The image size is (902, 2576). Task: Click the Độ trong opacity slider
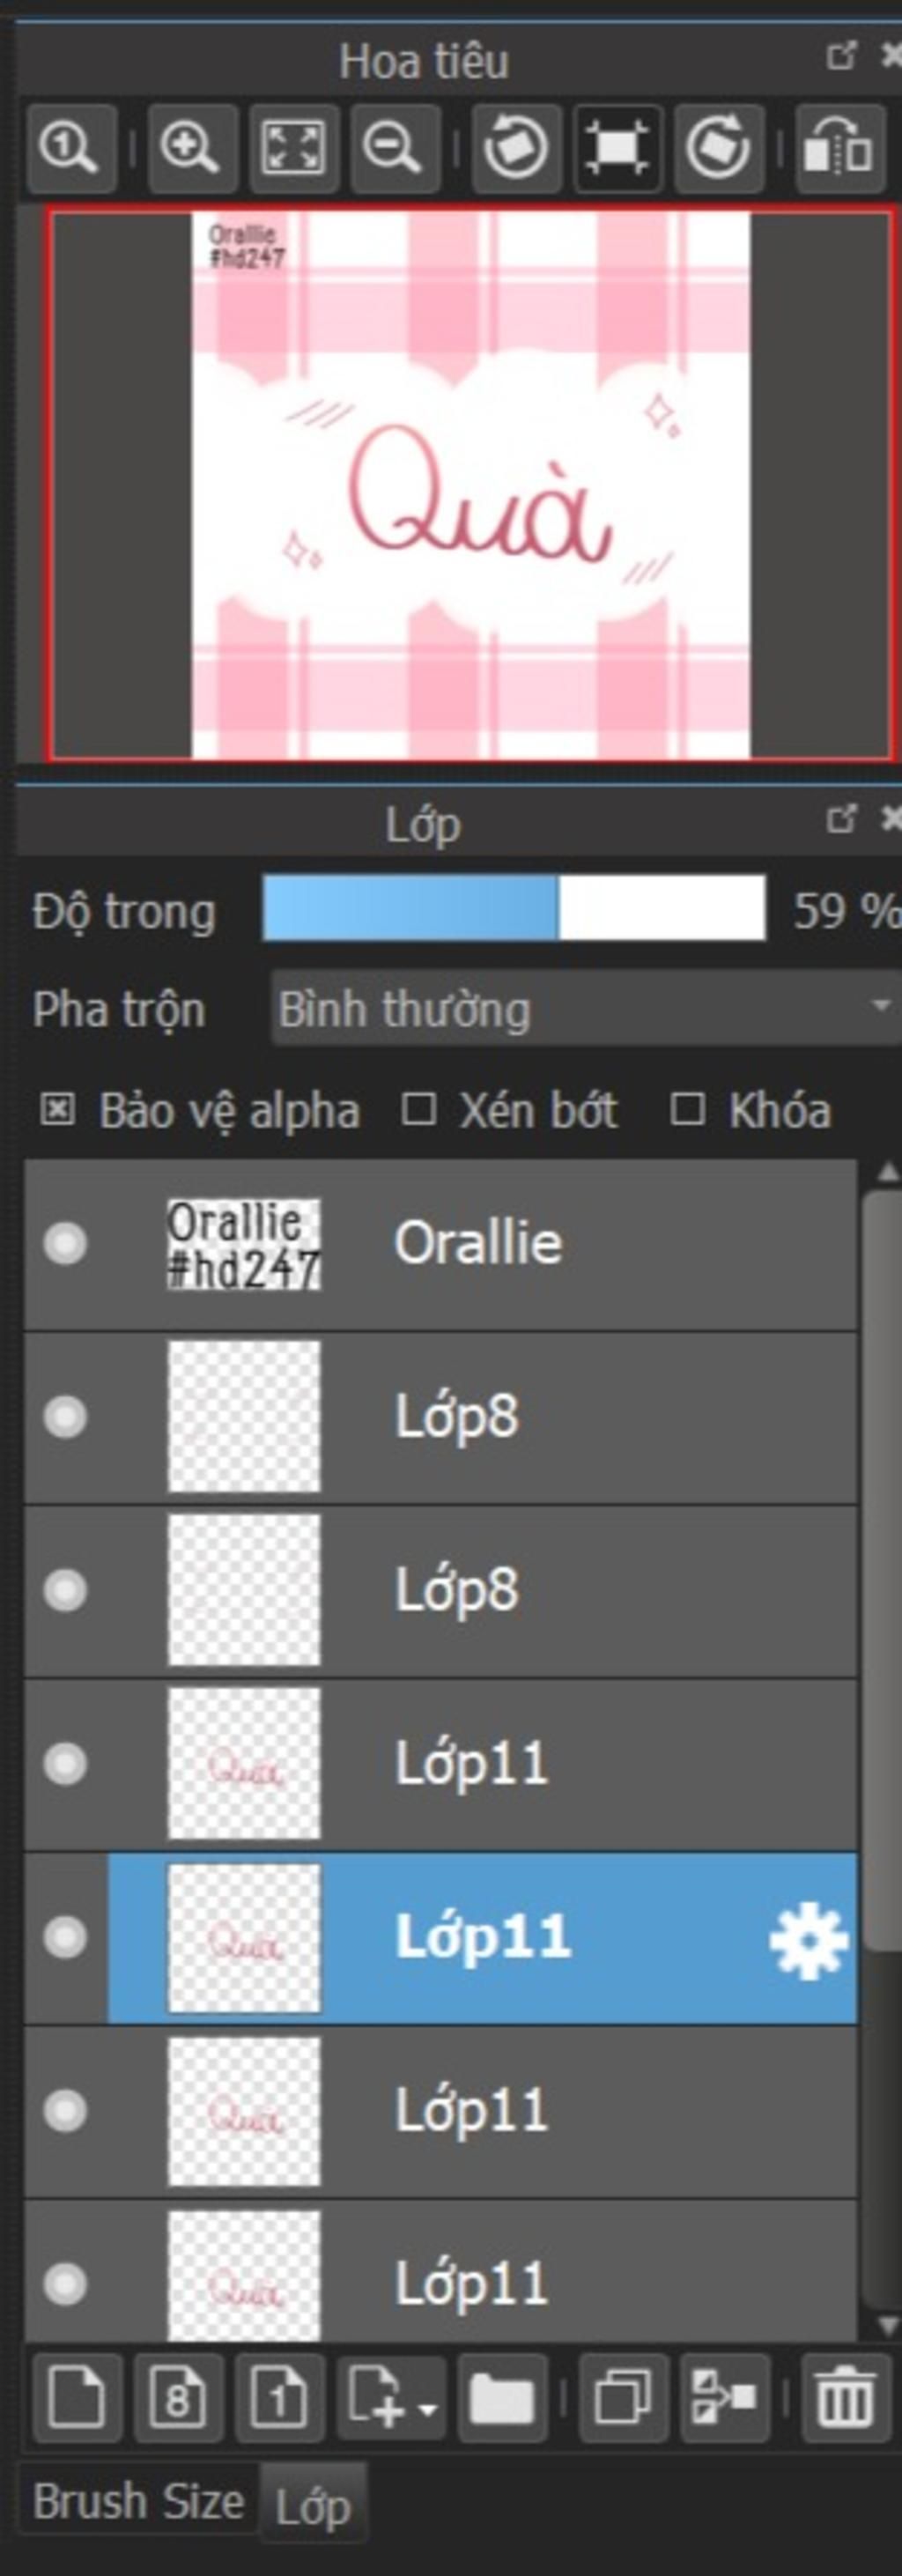[513, 908]
